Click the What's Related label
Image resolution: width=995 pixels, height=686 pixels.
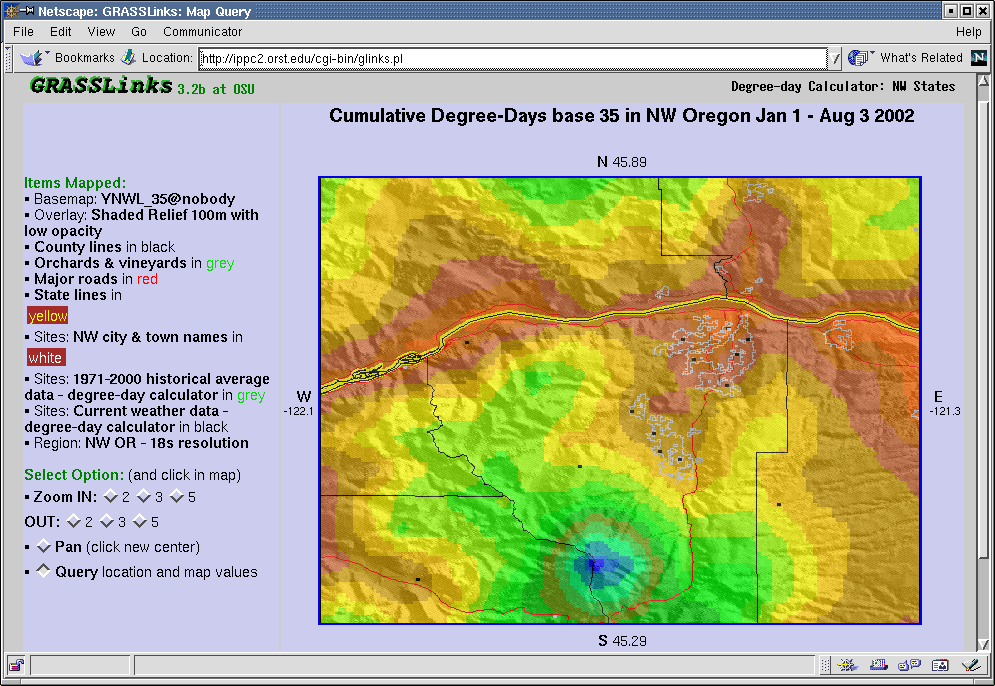pyautogui.click(x=921, y=58)
